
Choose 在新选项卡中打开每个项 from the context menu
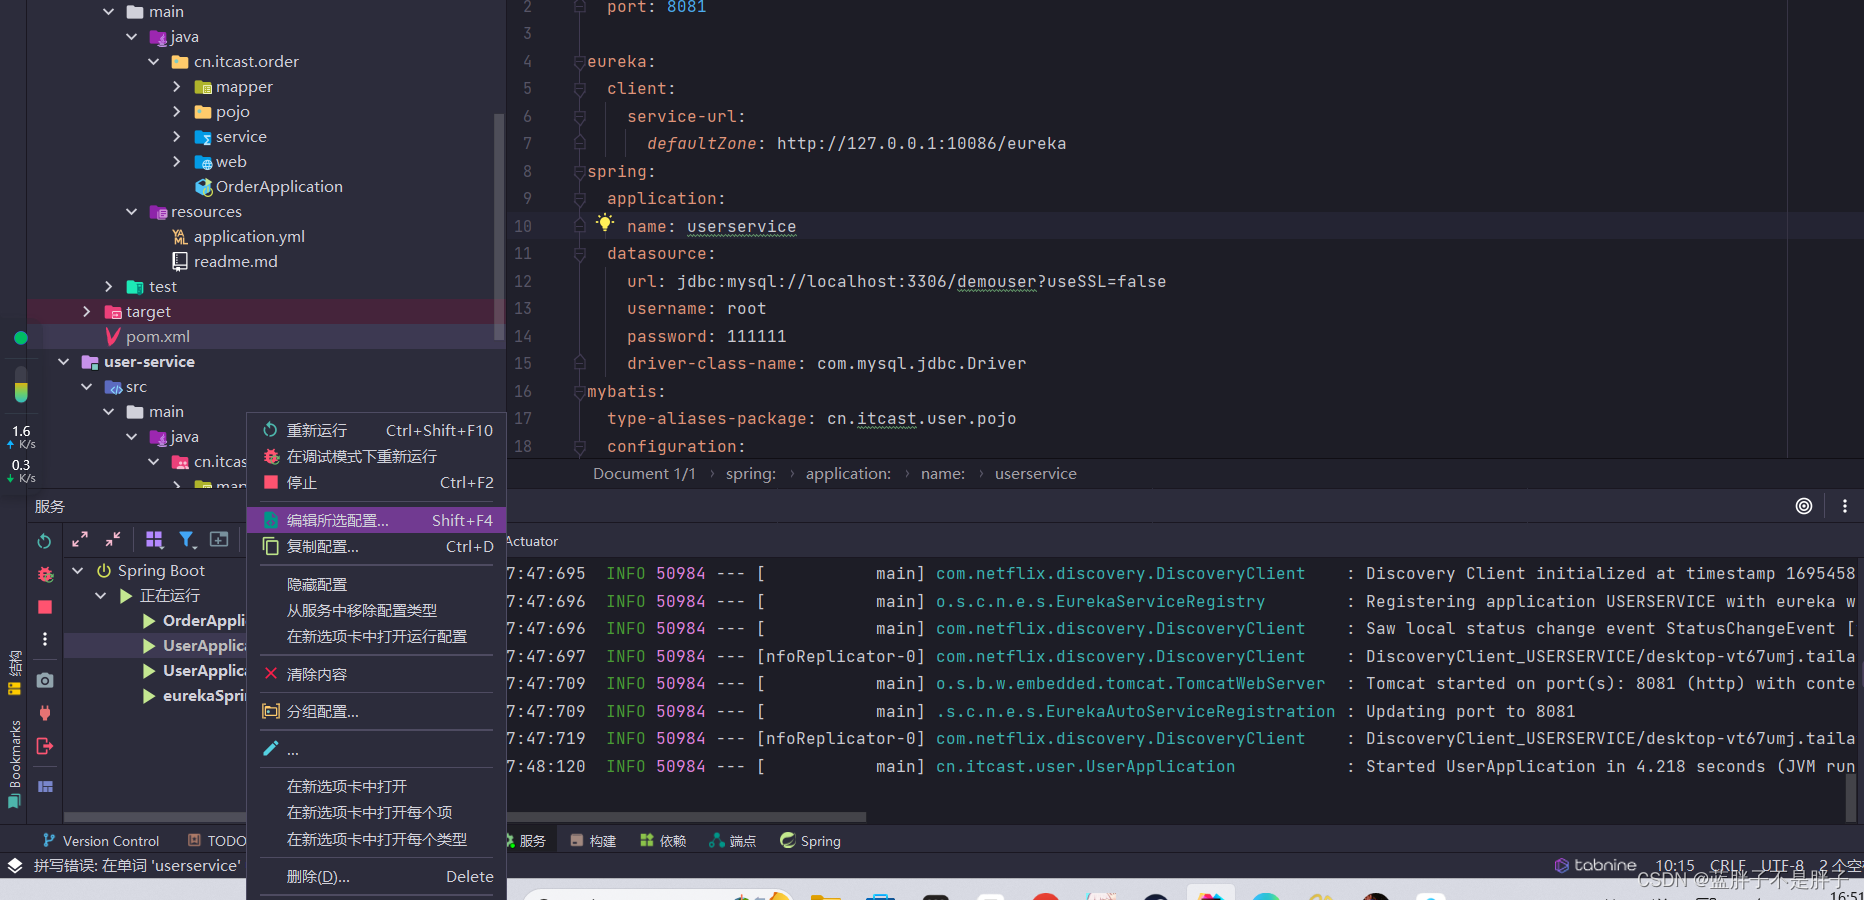[377, 812]
